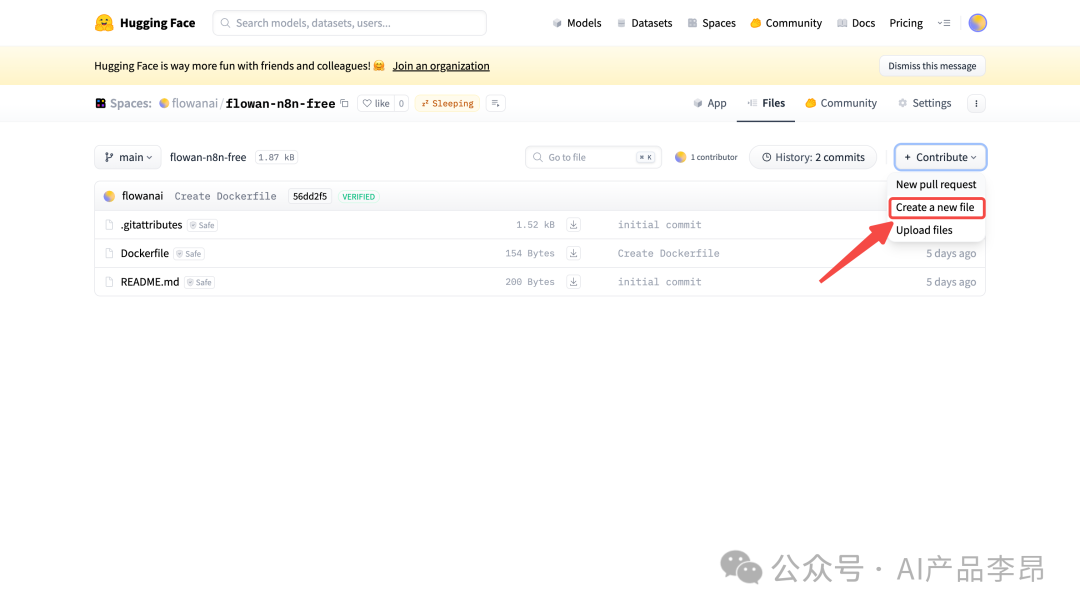
Task: Go to Datasets in the top navigation
Action: [645, 23]
